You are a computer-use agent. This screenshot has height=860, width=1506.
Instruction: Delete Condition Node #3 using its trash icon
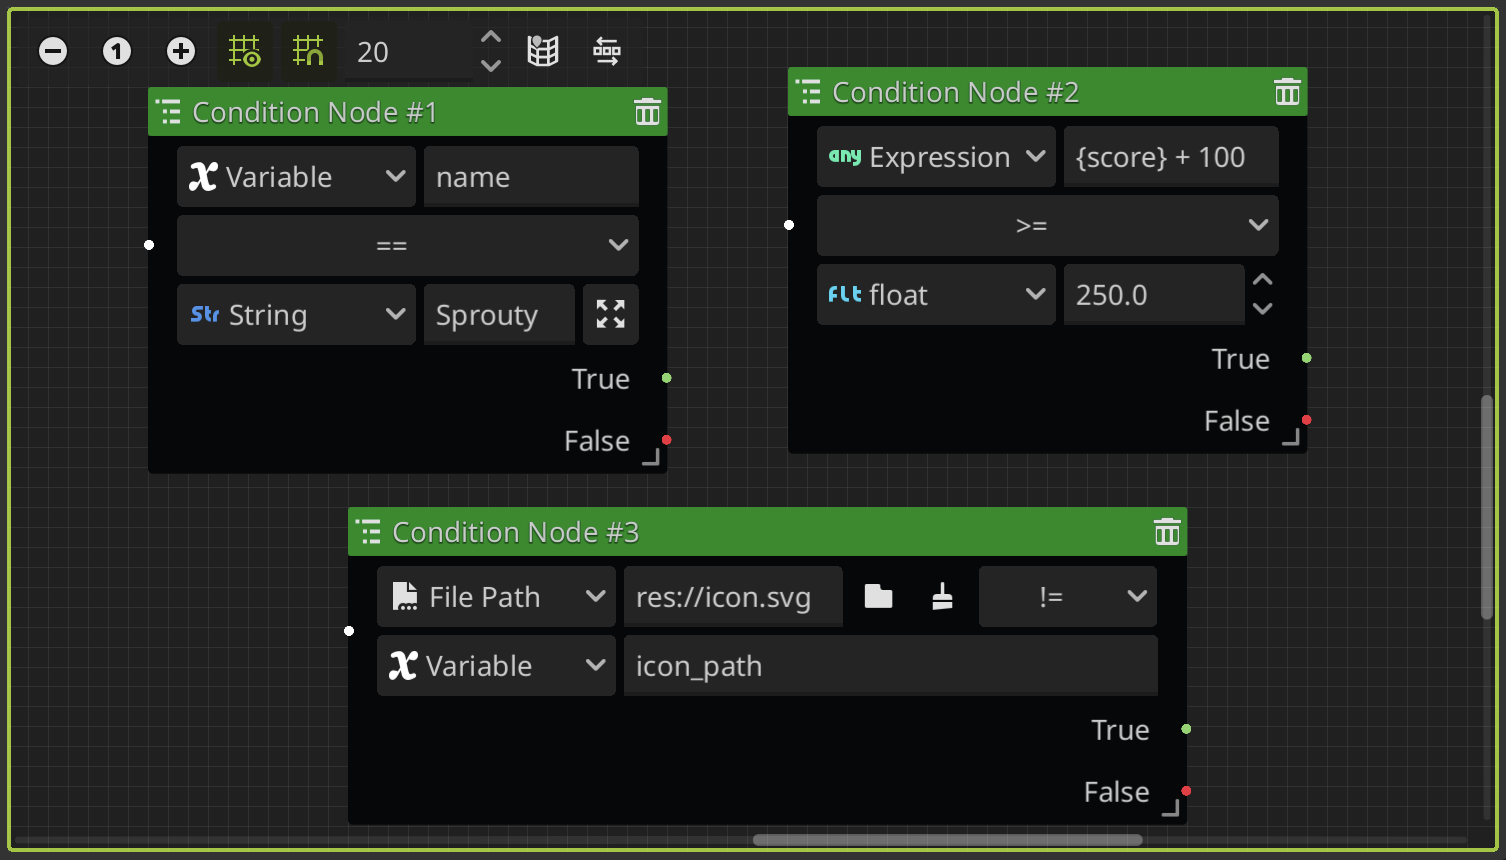click(1167, 532)
